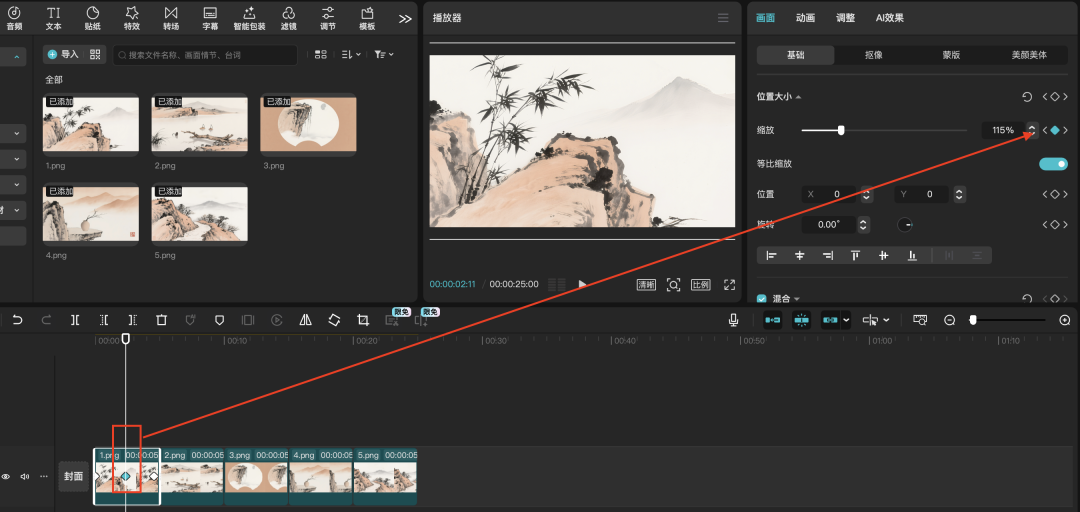Undo with the timeline undo icon

point(18,320)
